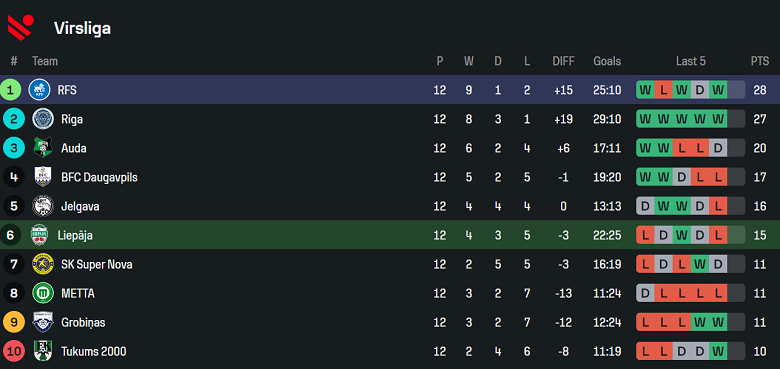This screenshot has height=369, width=780.
Task: Sort table by PTS column header
Action: click(760, 61)
